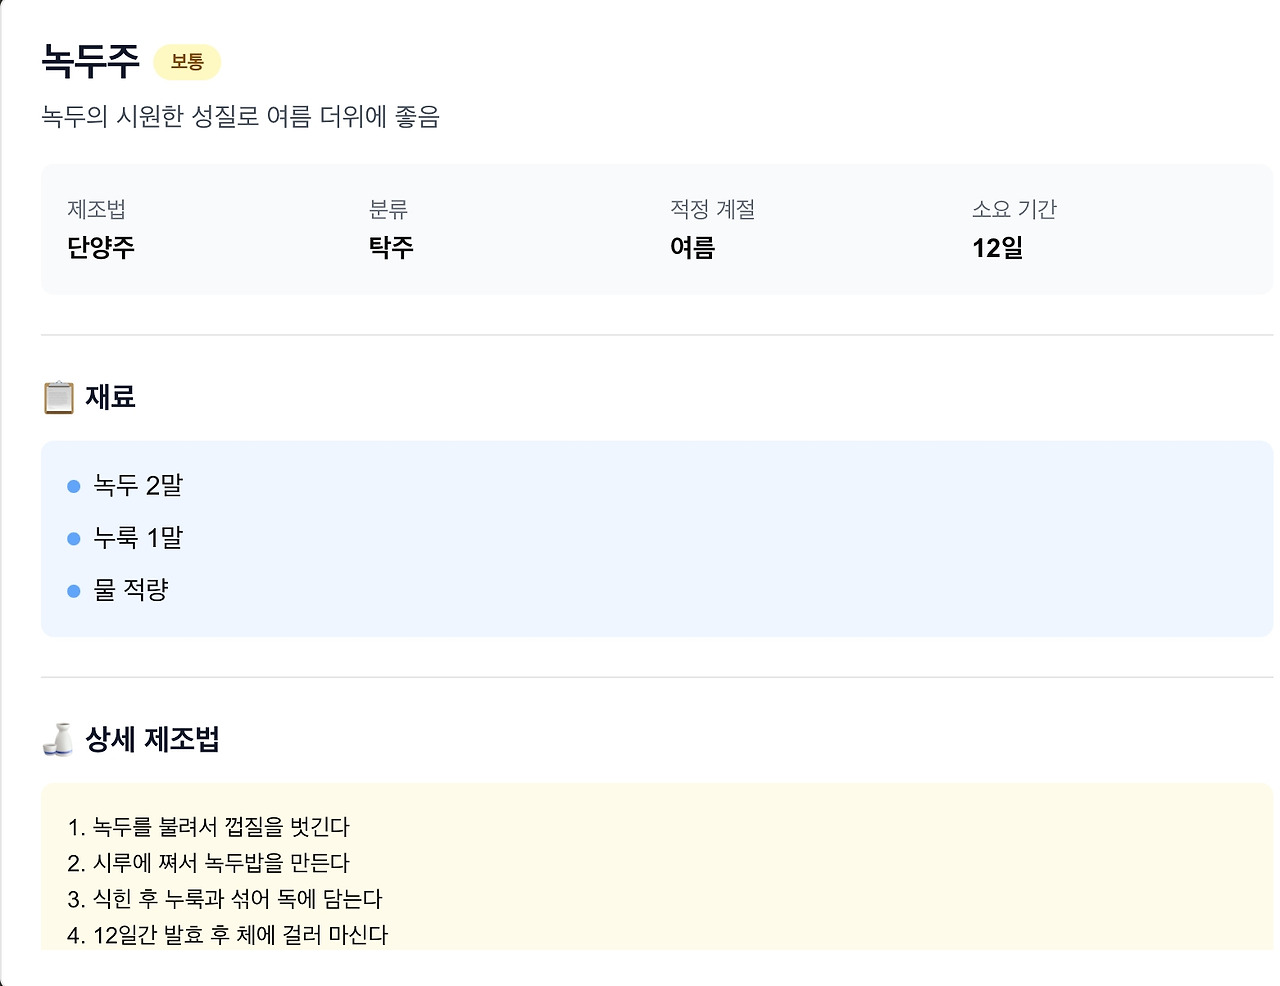
Task: Click the 여름 season value
Action: 693,247
